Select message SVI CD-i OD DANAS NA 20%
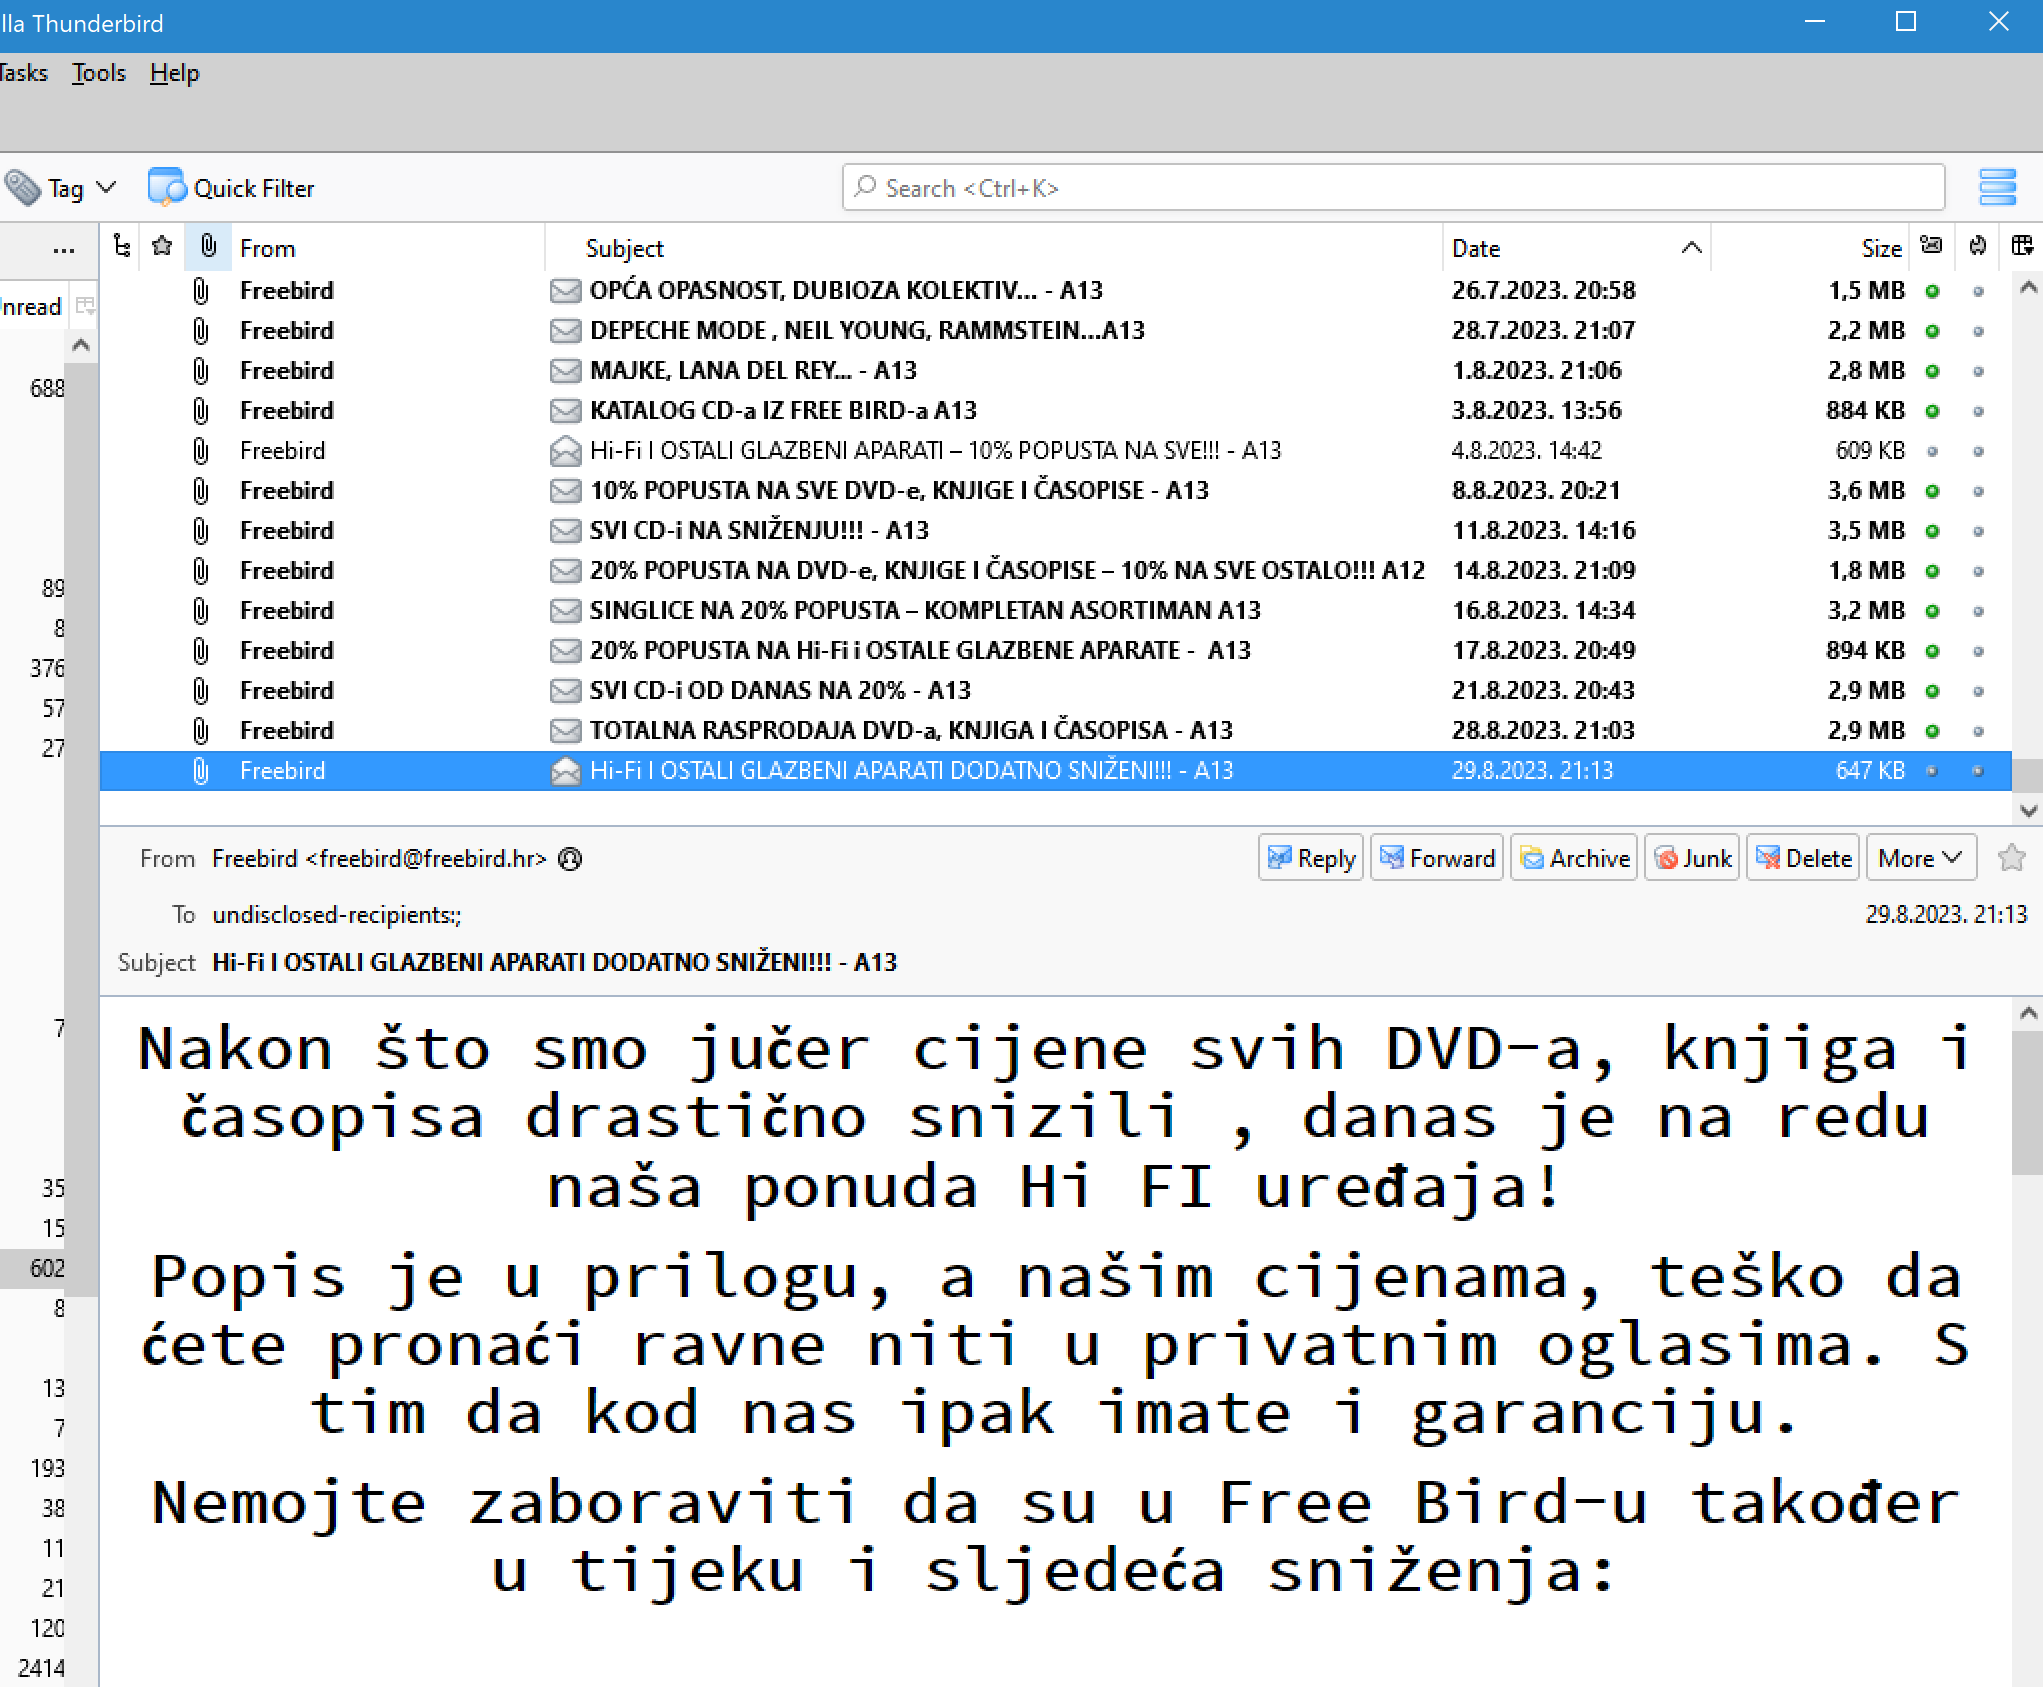 1055,690
